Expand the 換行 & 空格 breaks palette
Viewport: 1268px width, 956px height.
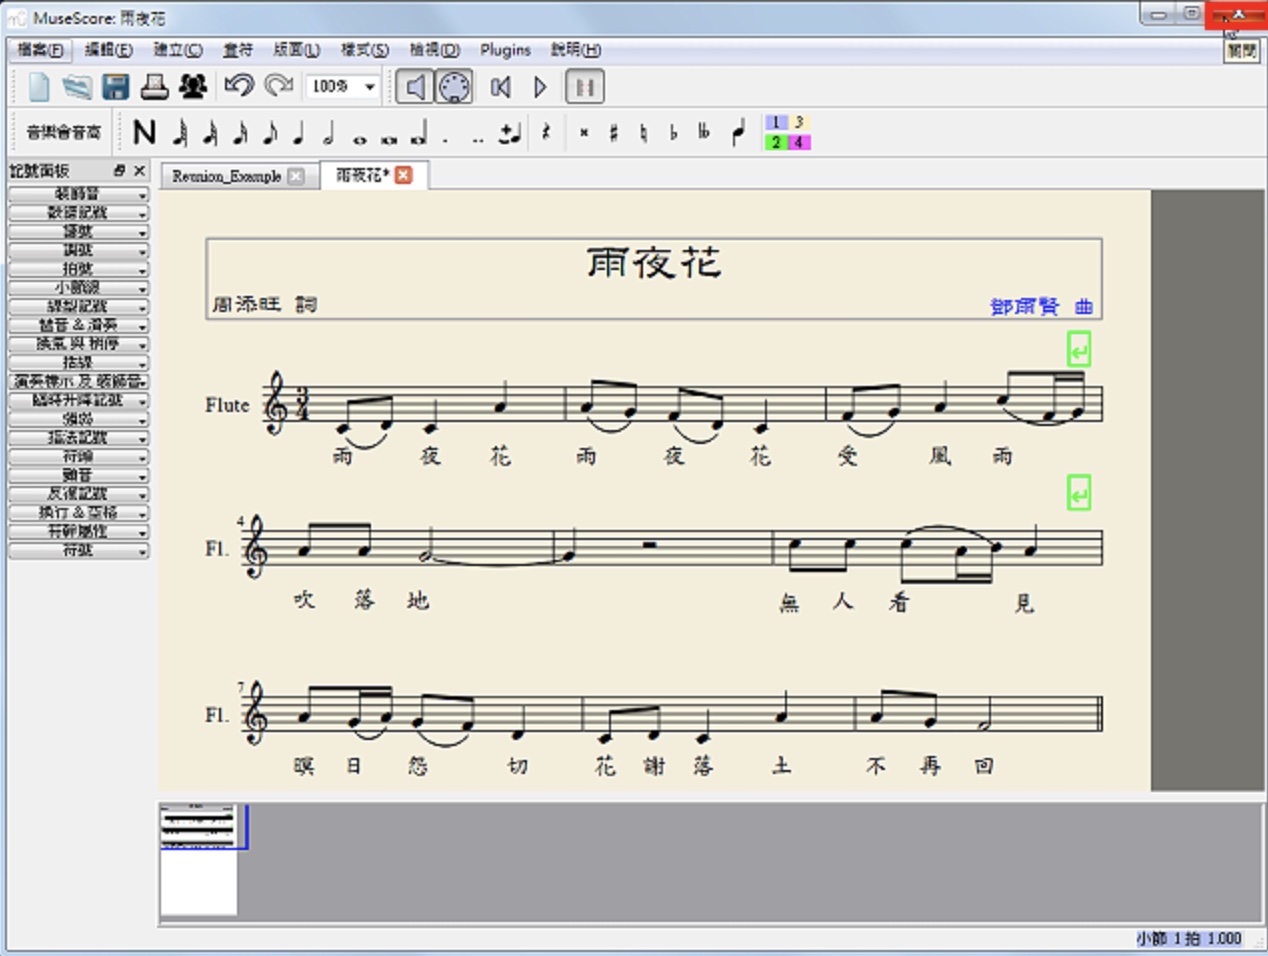[79, 513]
